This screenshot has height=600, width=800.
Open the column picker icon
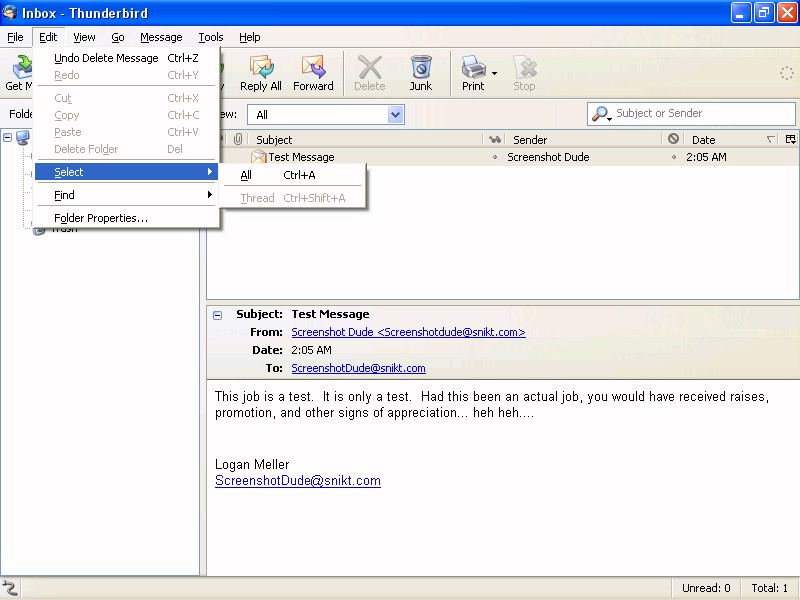click(790, 139)
